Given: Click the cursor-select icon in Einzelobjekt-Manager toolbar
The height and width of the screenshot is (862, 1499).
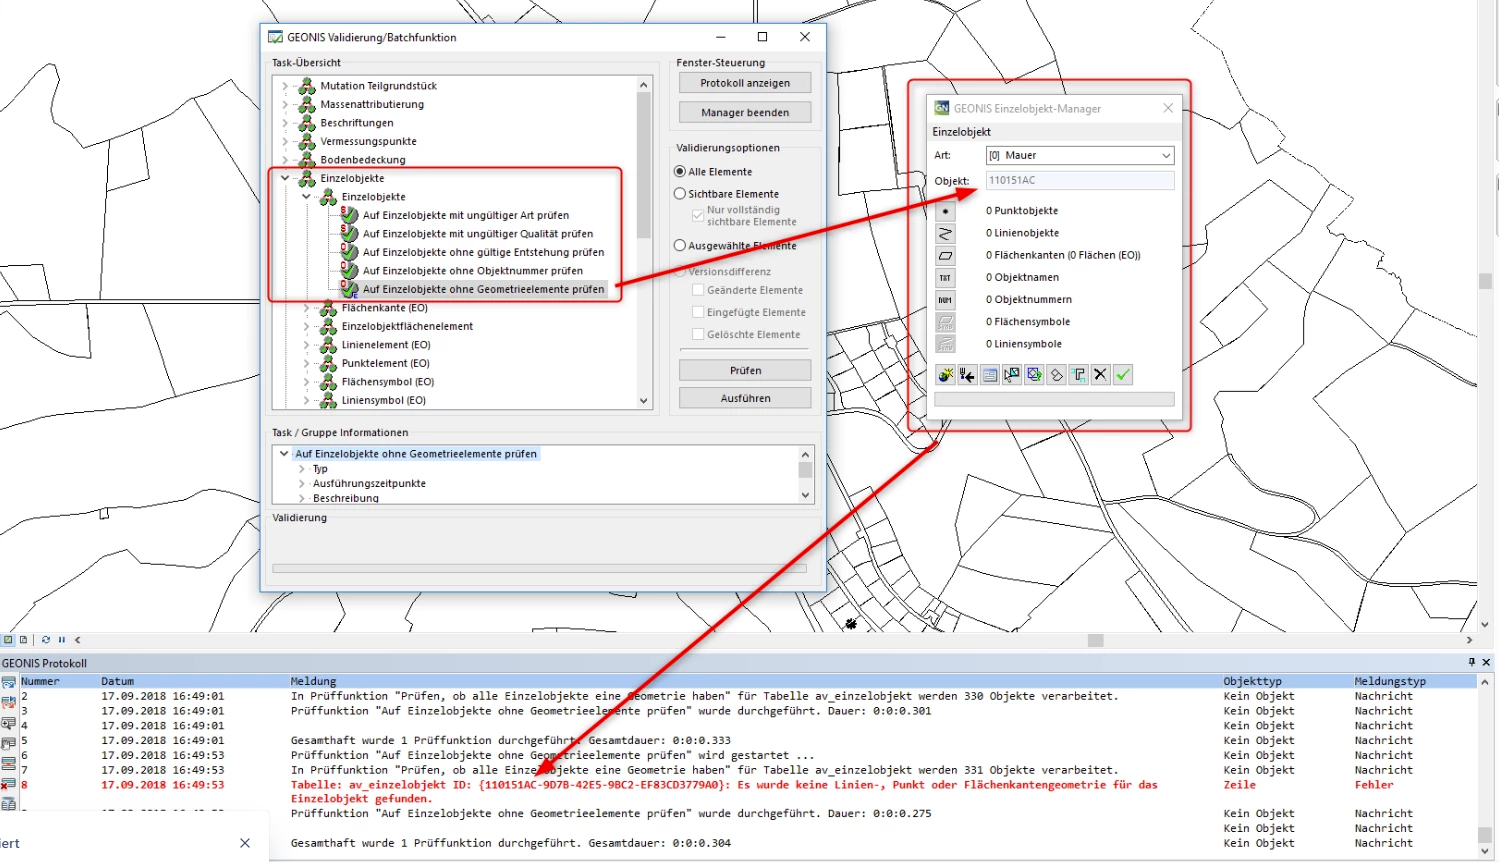Looking at the screenshot, I should click(x=1012, y=375).
